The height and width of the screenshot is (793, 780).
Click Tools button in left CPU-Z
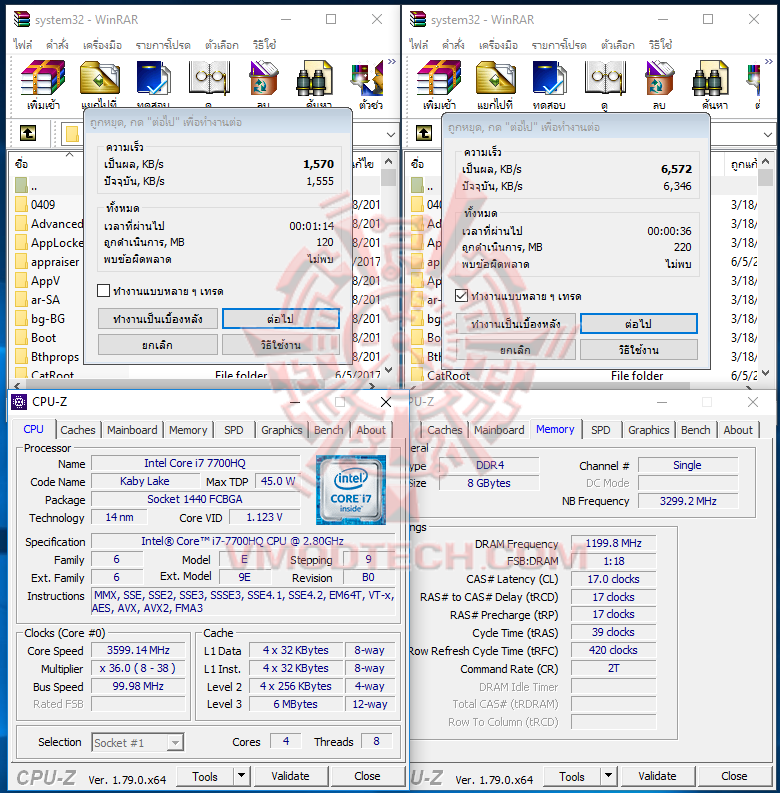coord(205,776)
